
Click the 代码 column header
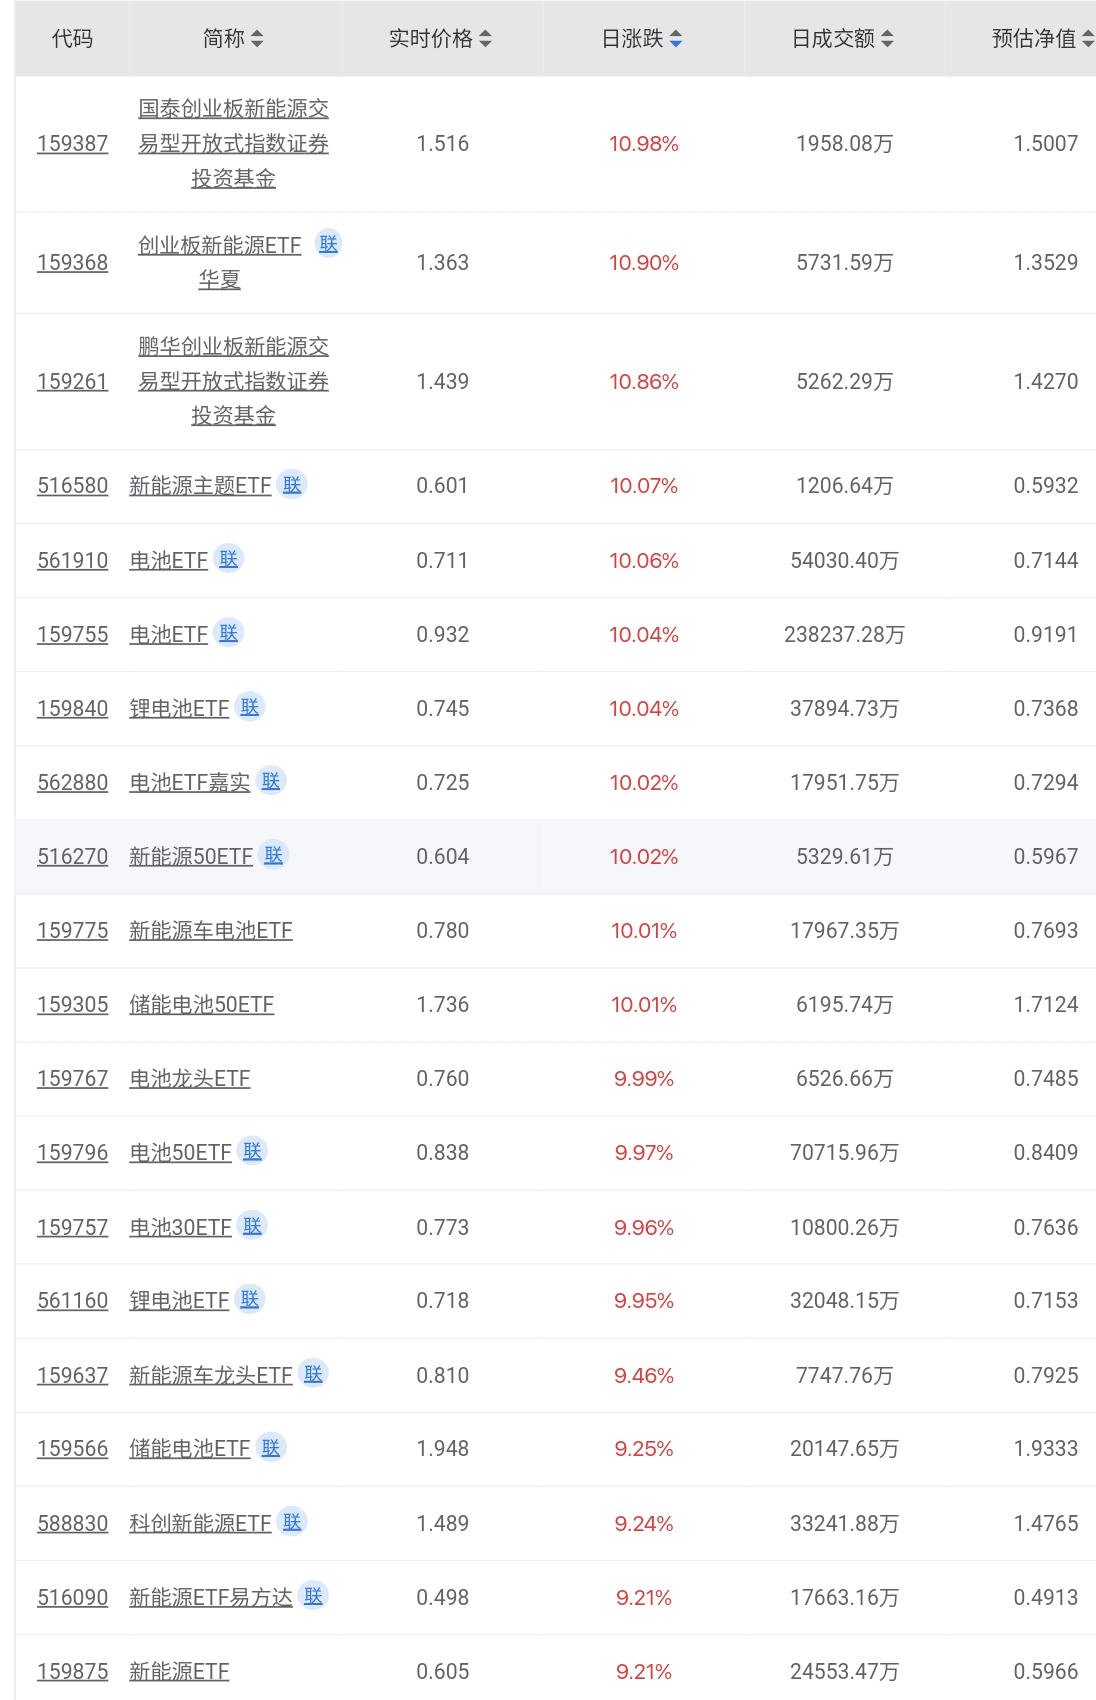point(72,39)
